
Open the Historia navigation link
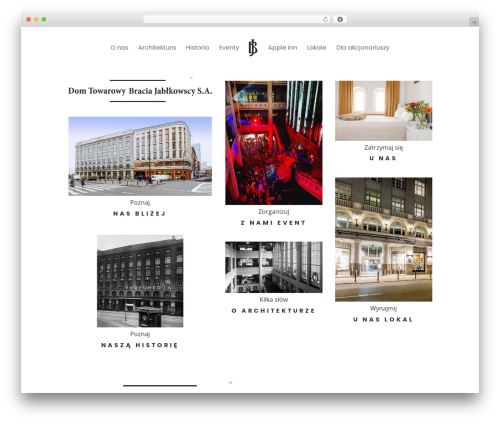[x=197, y=48]
